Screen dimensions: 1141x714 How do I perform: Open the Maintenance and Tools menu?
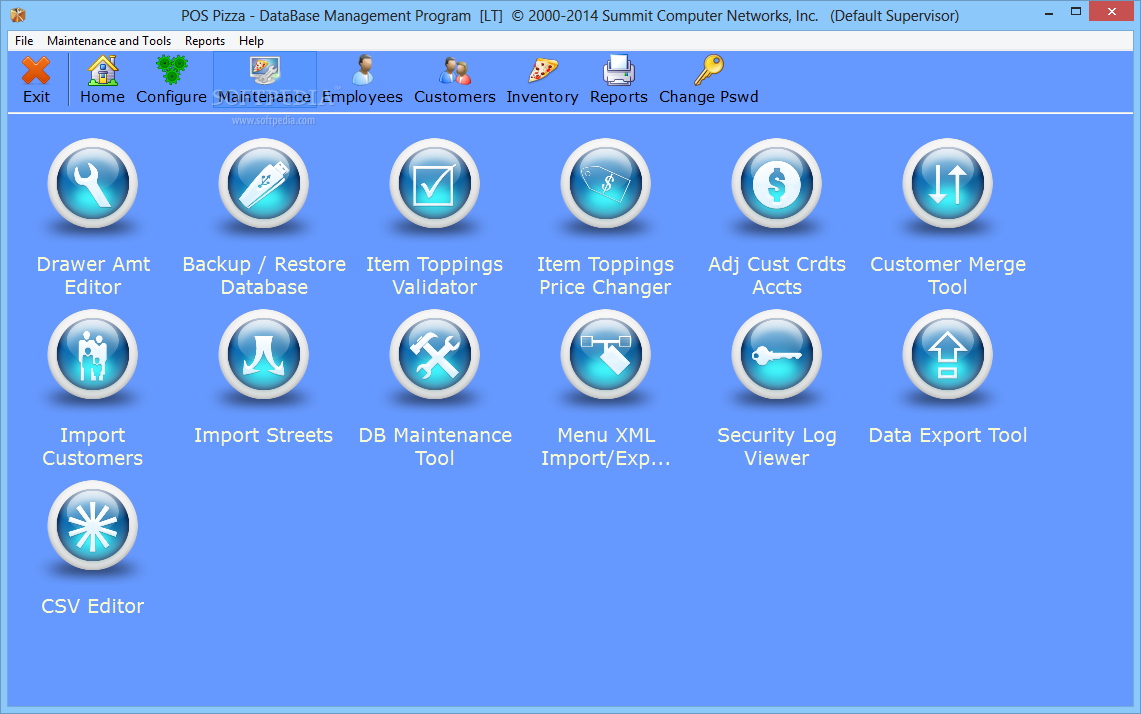tap(109, 41)
